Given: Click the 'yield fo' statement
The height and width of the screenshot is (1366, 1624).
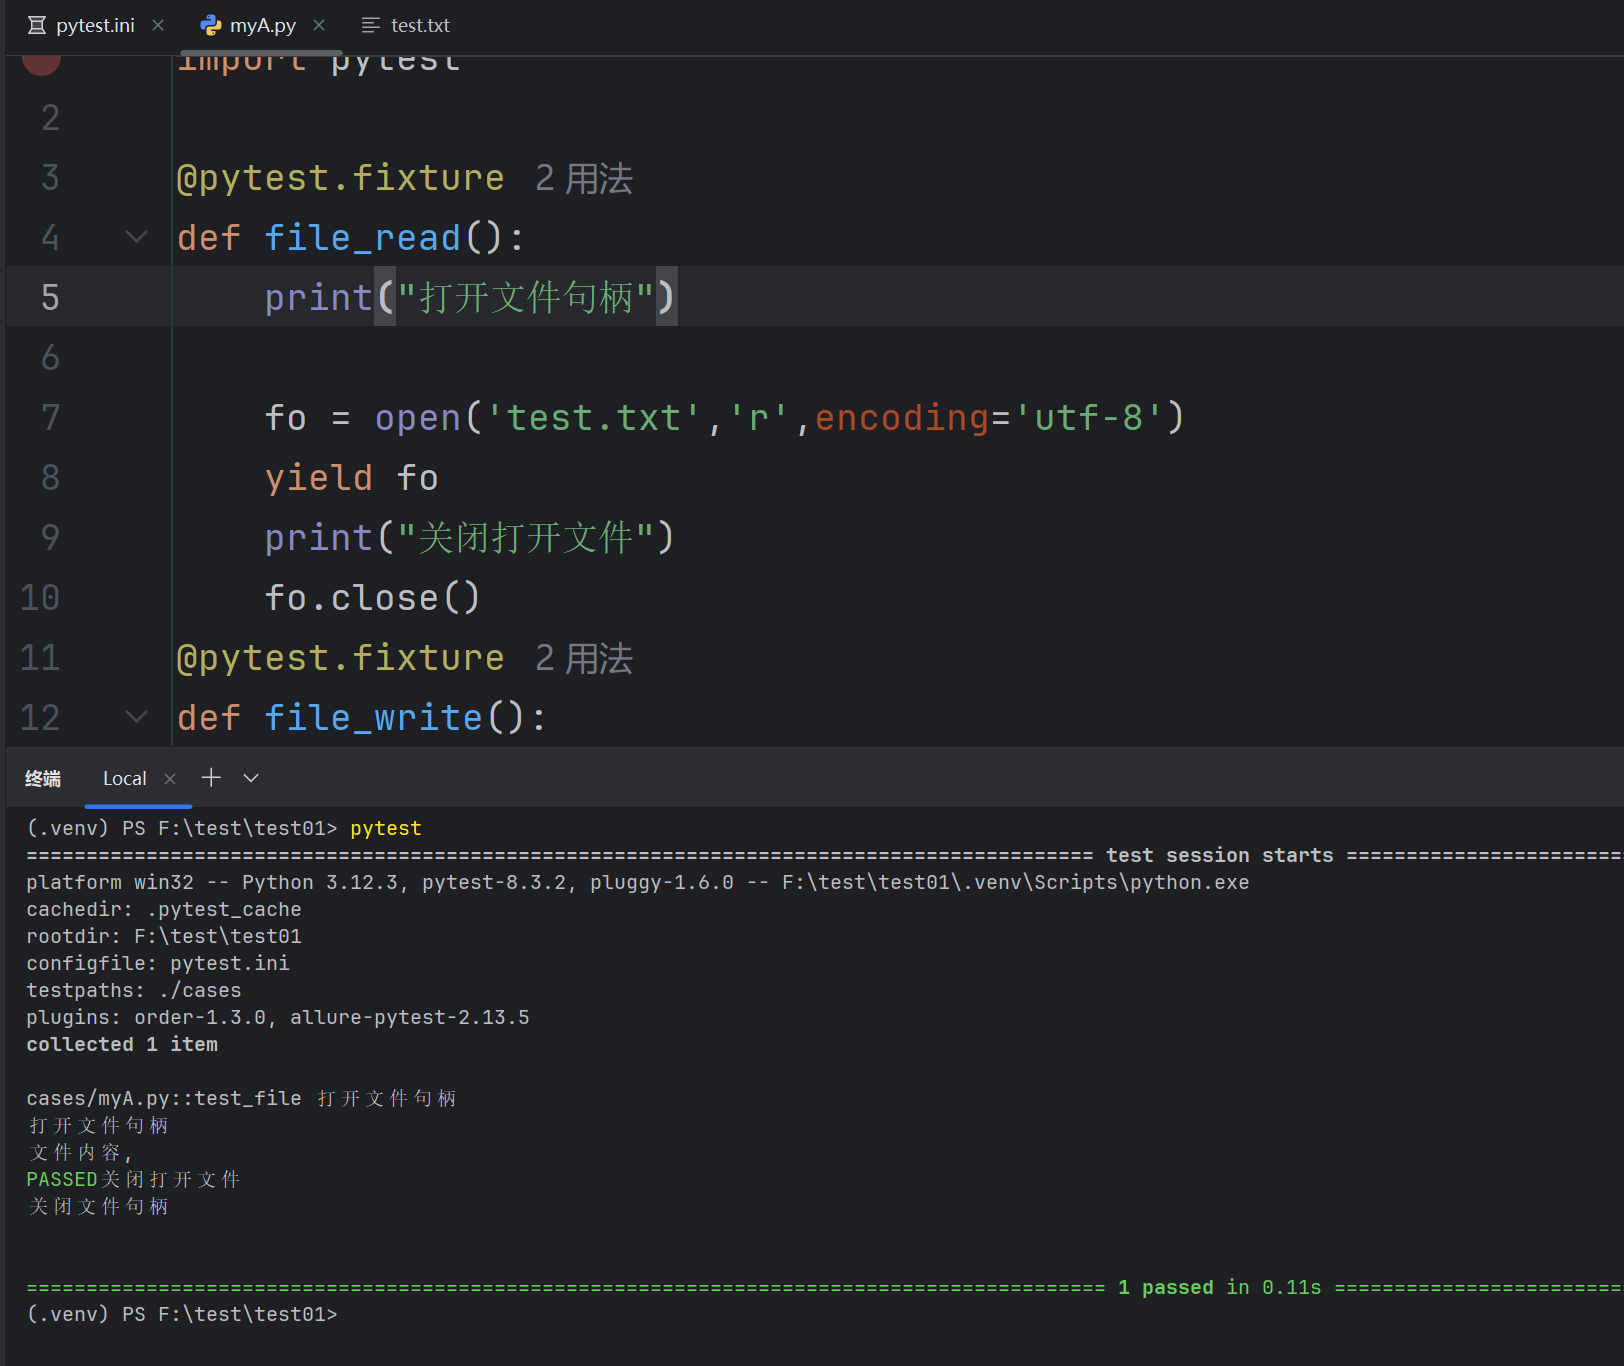Looking at the screenshot, I should click(x=351, y=478).
